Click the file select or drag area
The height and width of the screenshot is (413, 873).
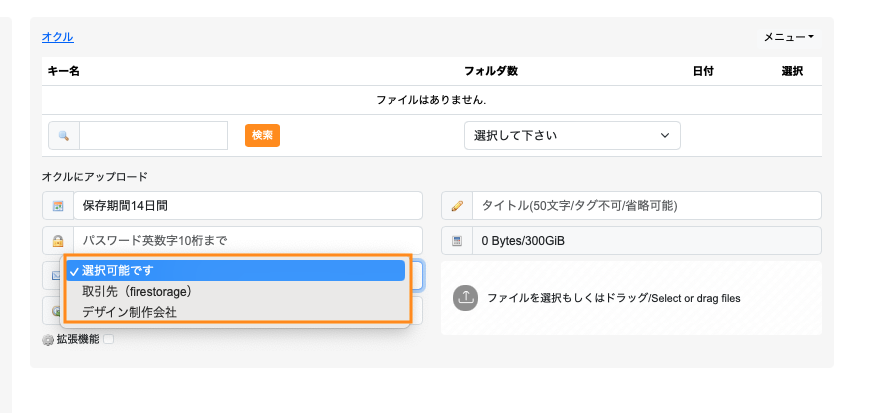click(x=631, y=298)
